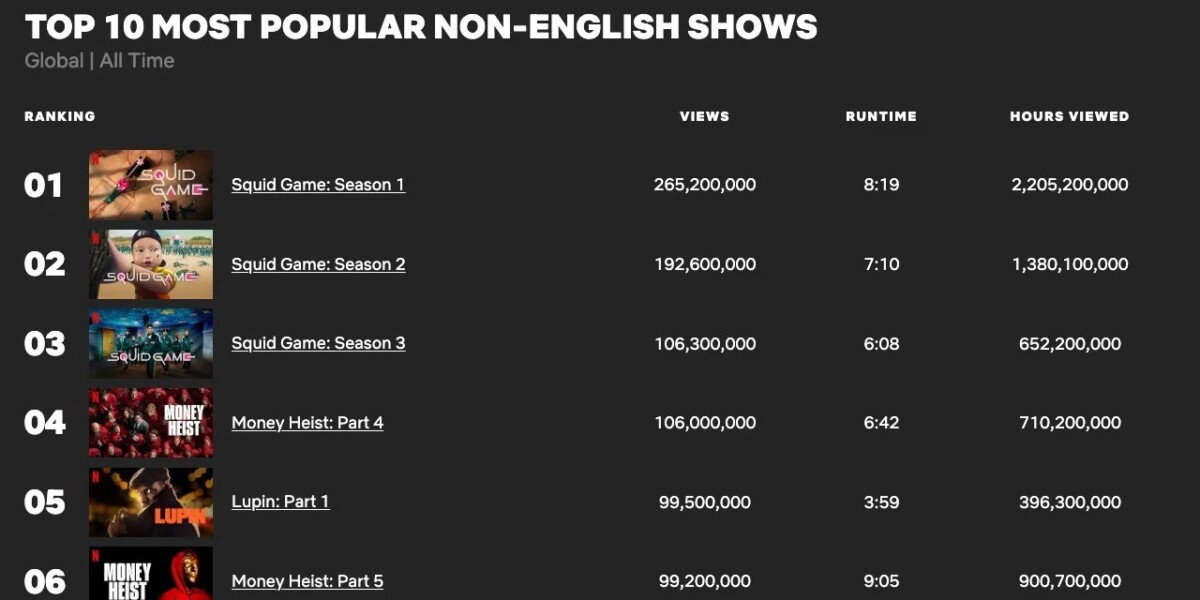Open the Squid Game: Season 1 link
Viewport: 1200px width, 600px height.
[318, 185]
